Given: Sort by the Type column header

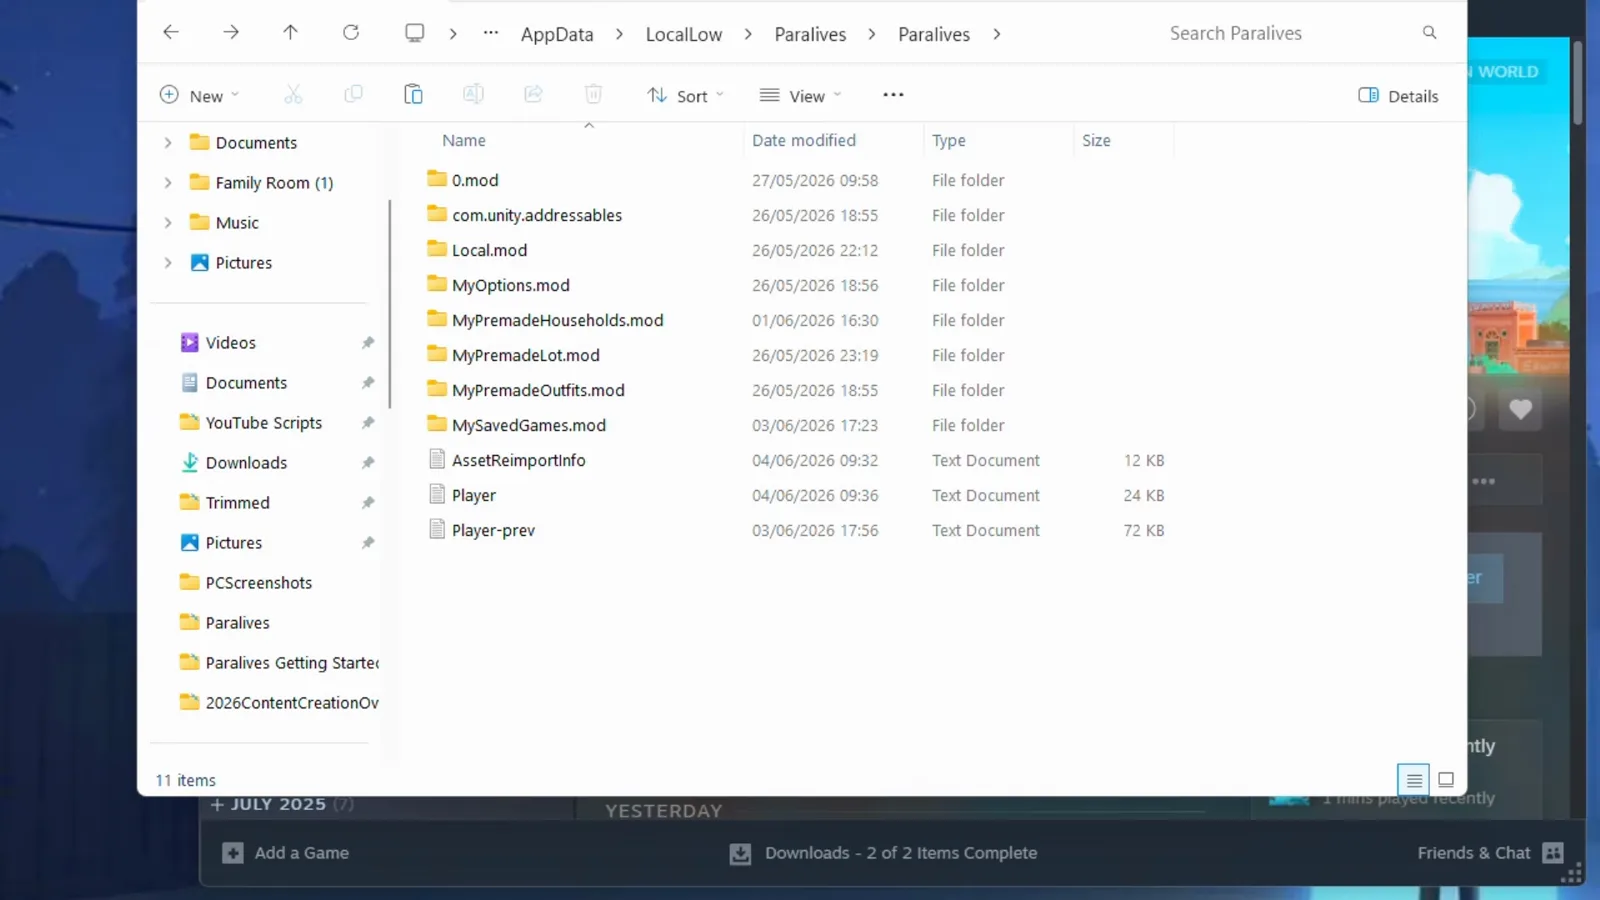Looking at the screenshot, I should click(x=949, y=141).
